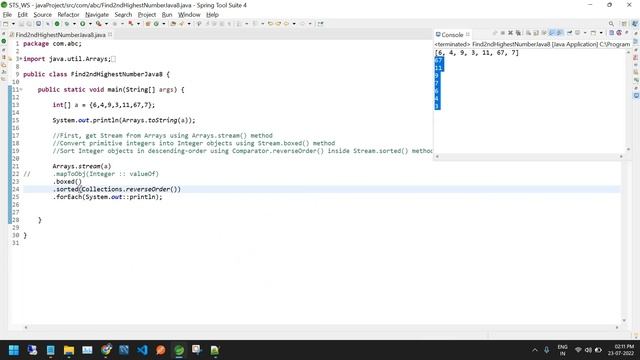Collapse the main method fold at line 11

coord(21,89)
